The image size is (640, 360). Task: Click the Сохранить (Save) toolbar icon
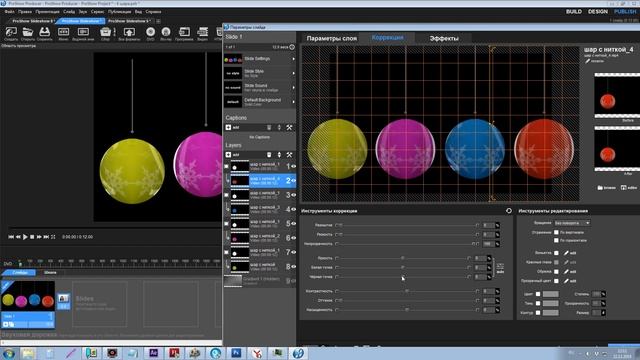tap(44, 32)
